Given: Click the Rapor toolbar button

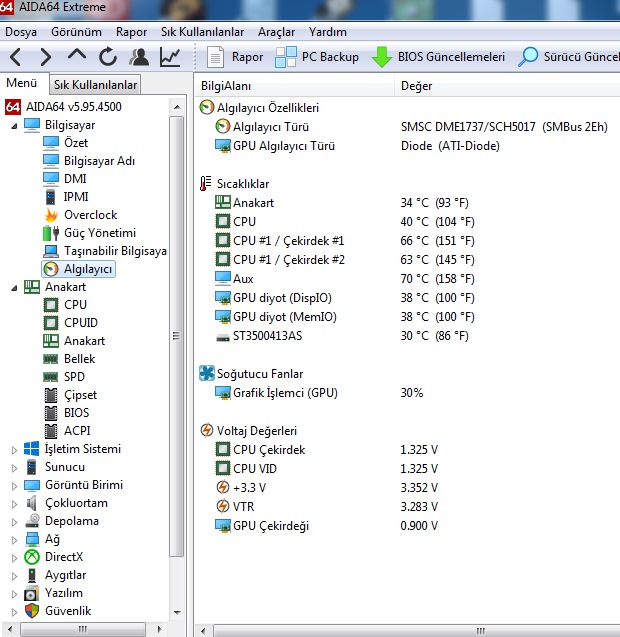Looking at the screenshot, I should (236, 57).
